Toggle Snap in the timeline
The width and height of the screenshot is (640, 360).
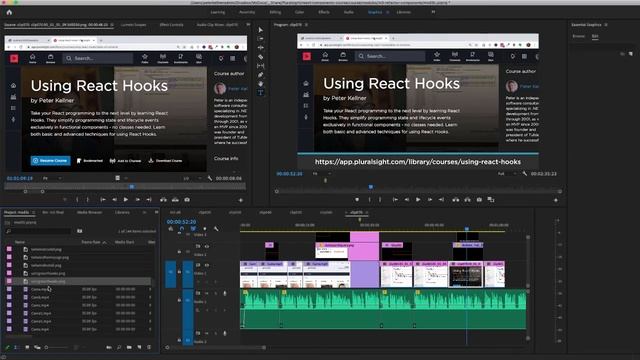coord(182,229)
